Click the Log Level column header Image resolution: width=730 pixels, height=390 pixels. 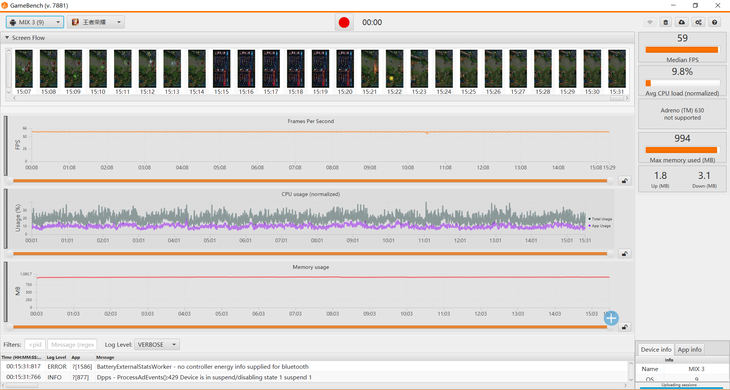click(x=57, y=357)
